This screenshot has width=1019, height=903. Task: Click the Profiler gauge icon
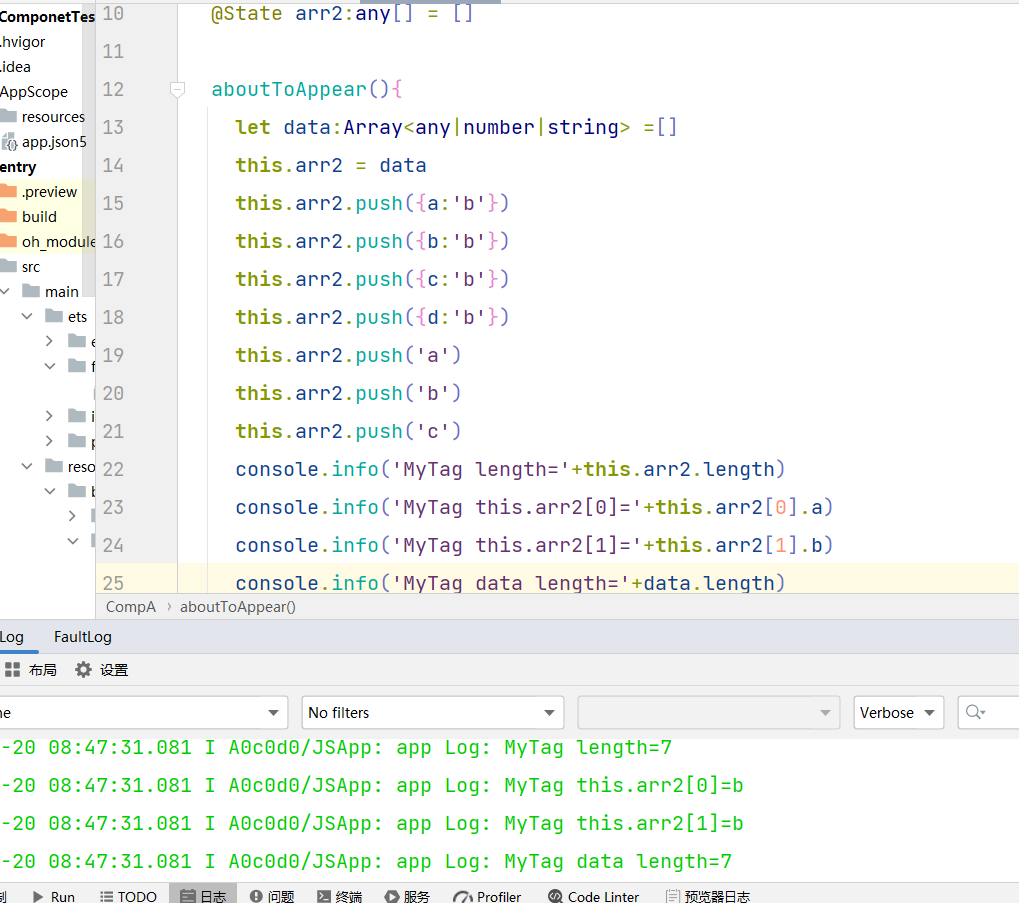tap(463, 897)
